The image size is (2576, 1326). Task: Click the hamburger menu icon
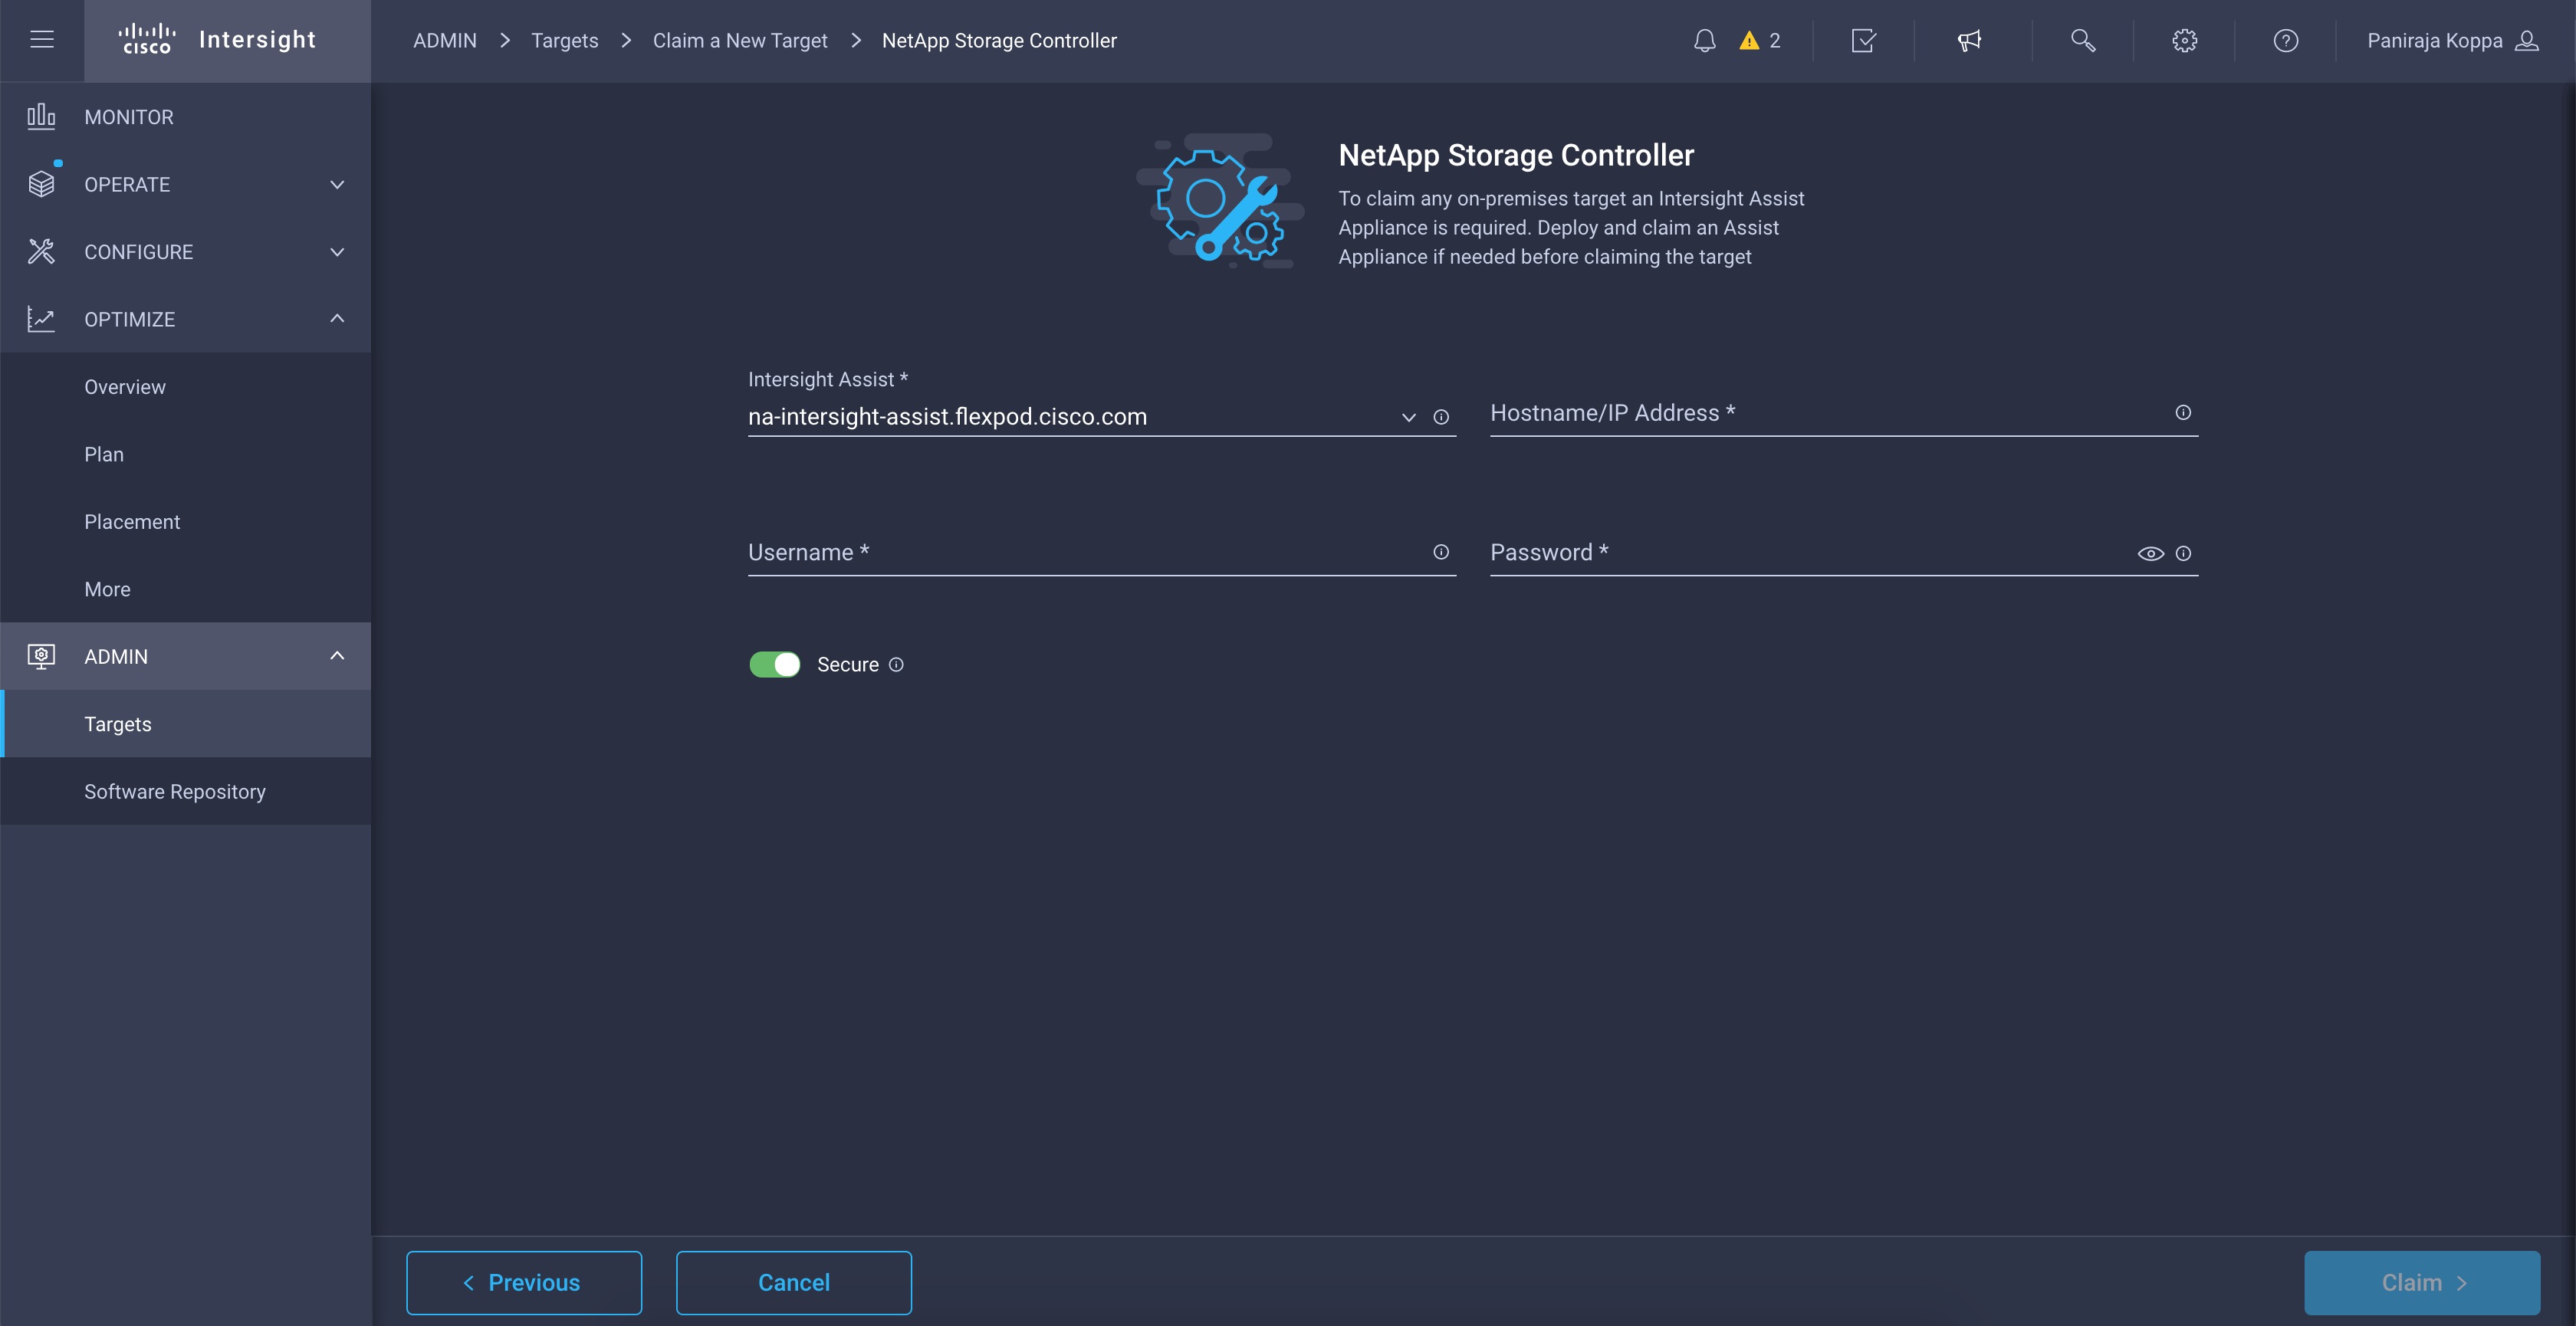(x=42, y=40)
